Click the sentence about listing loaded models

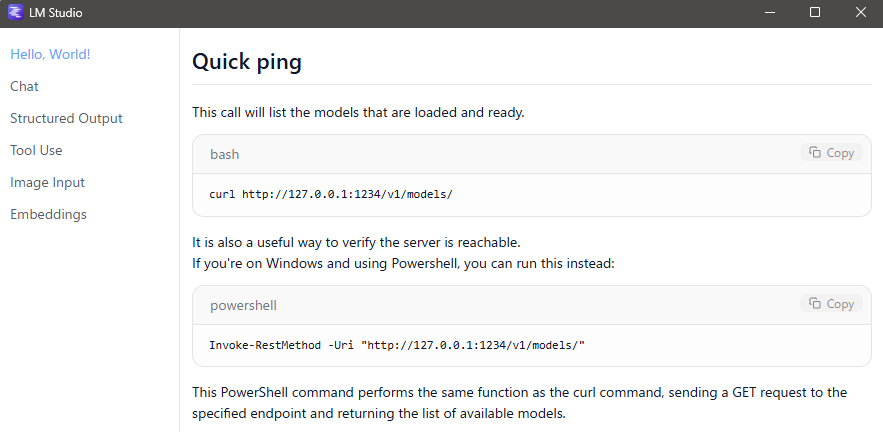click(358, 112)
